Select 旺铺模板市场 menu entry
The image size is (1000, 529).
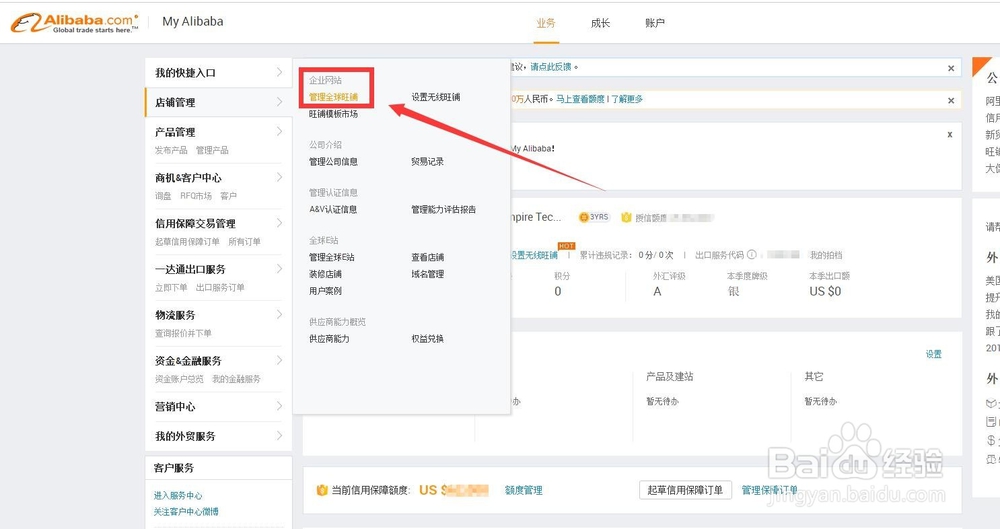tap(334, 114)
